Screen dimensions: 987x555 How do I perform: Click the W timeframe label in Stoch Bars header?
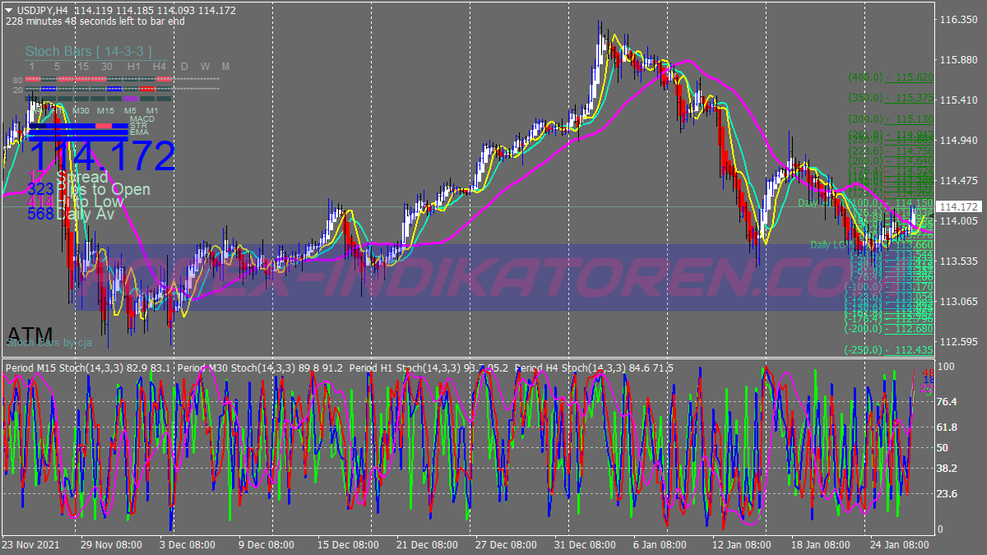[205, 66]
